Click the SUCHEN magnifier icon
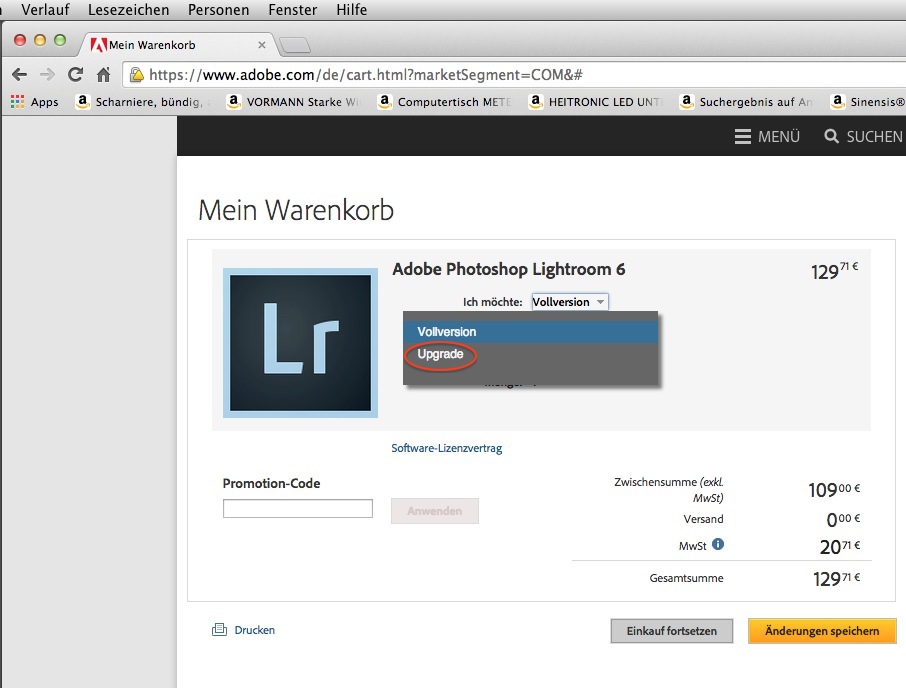 [831, 136]
